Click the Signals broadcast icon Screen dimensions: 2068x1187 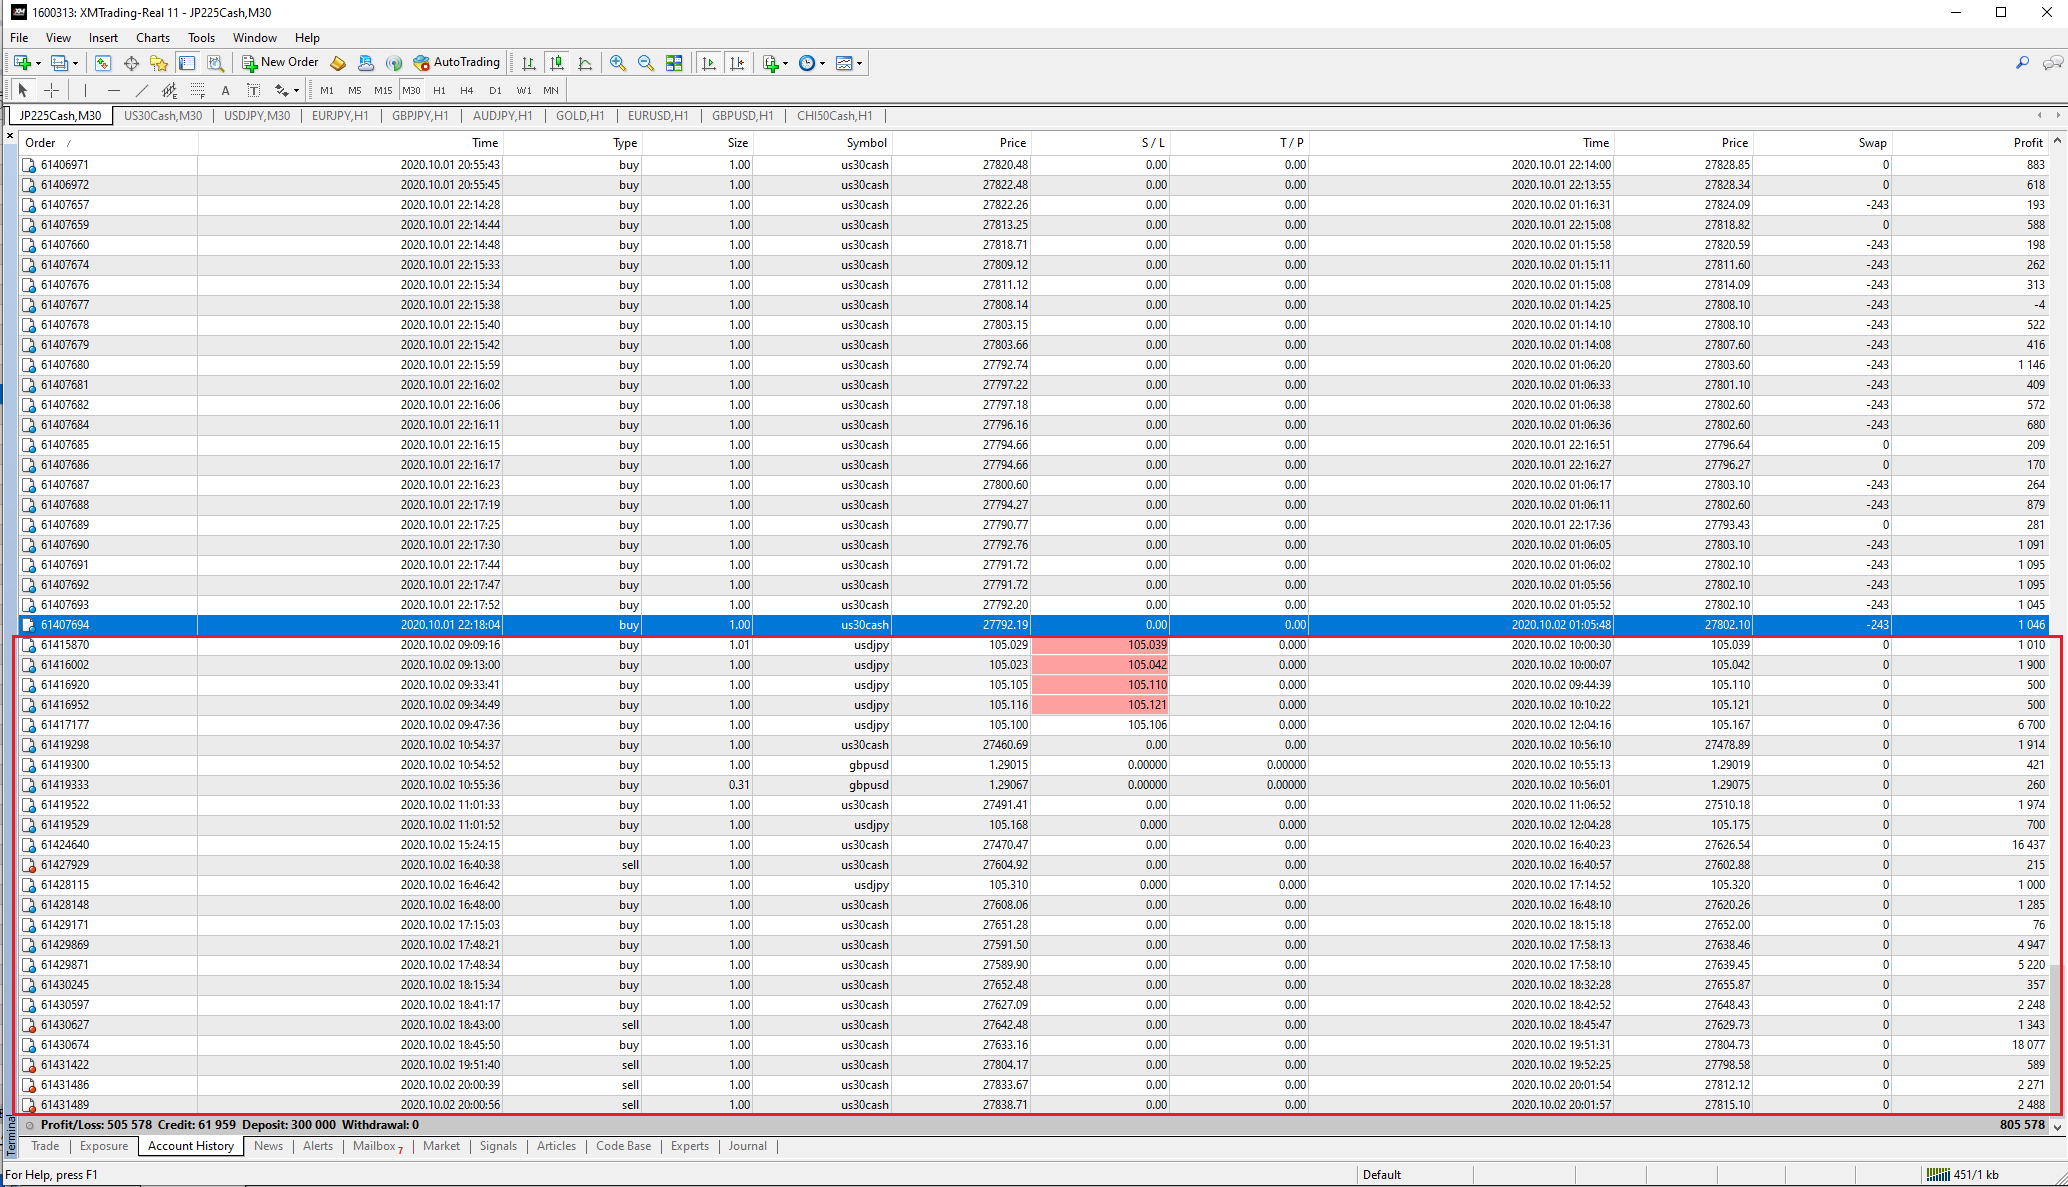(394, 63)
